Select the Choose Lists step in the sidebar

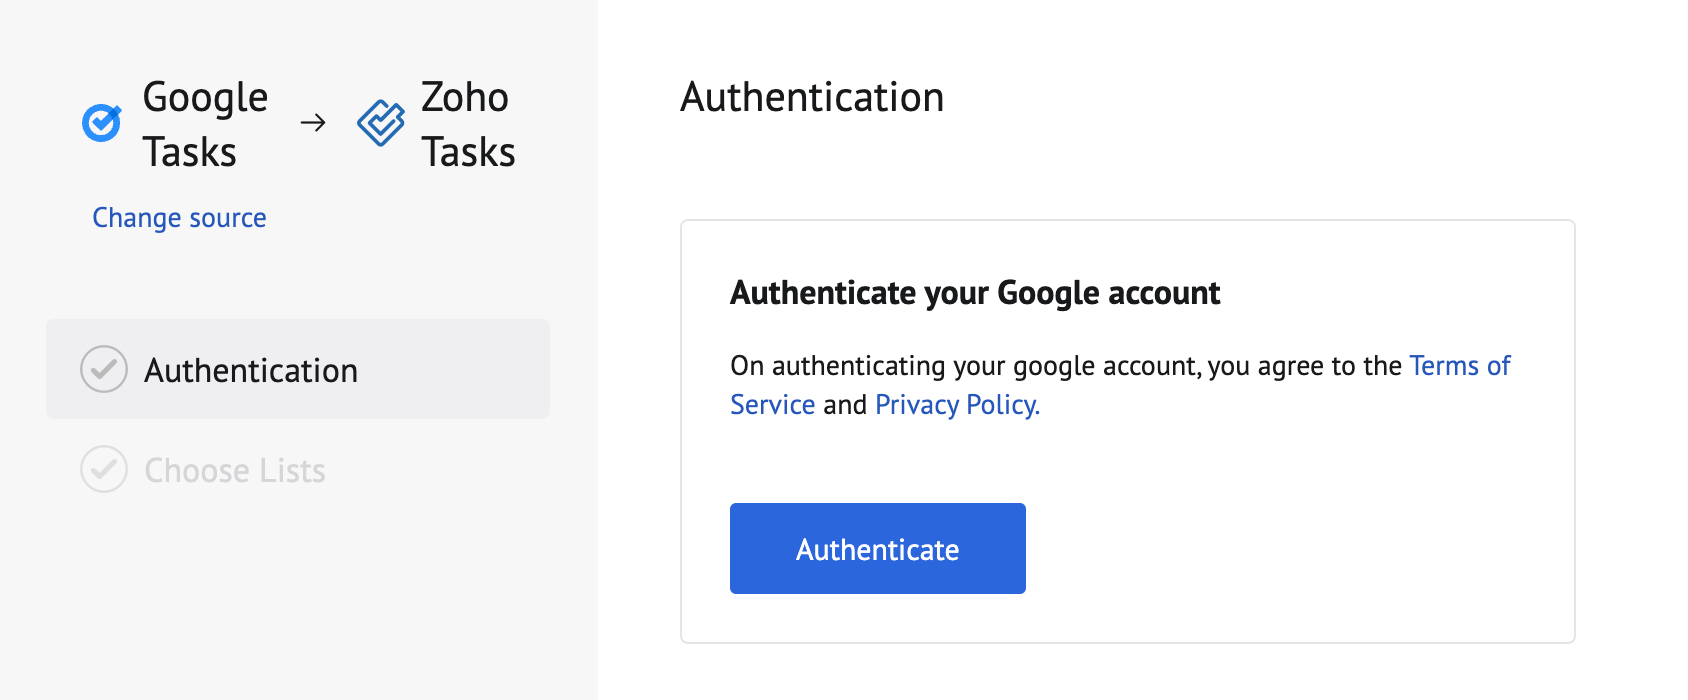234,469
